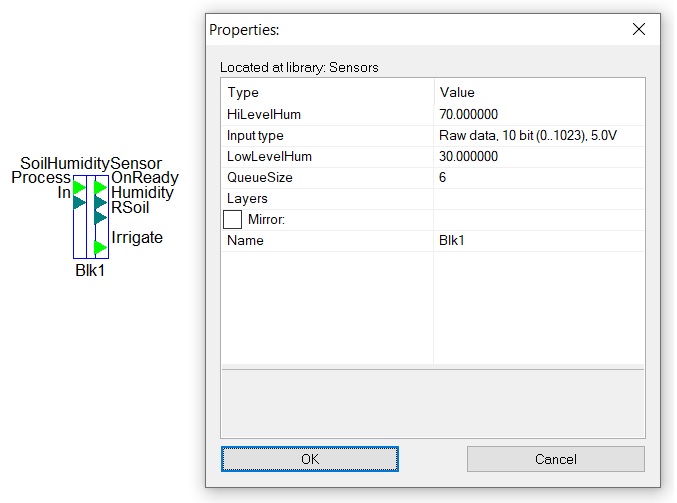This screenshot has height=503, width=677.
Task: Click the Cancel button
Action: 556,459
